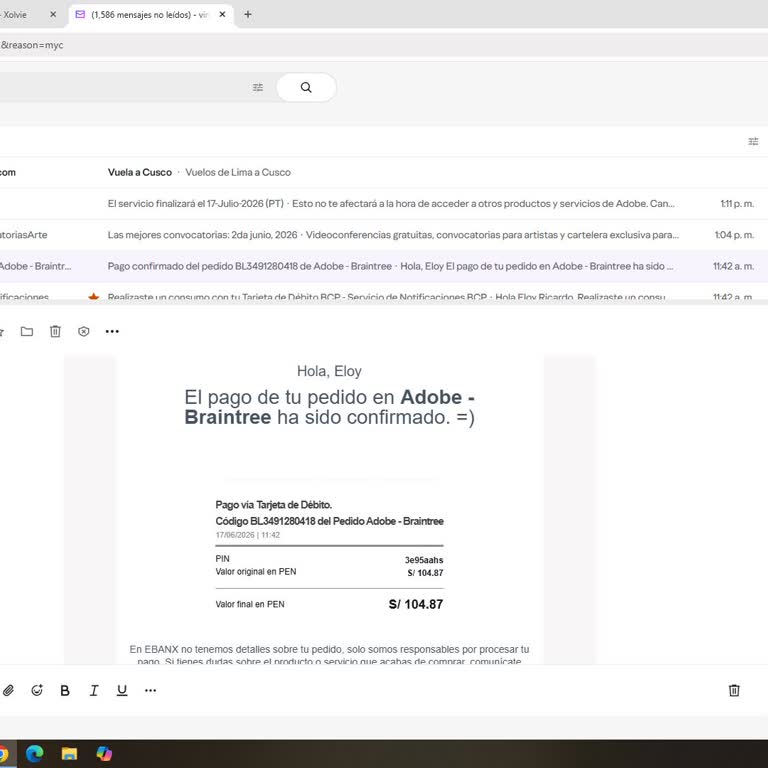Move email to folder icon

(27, 332)
